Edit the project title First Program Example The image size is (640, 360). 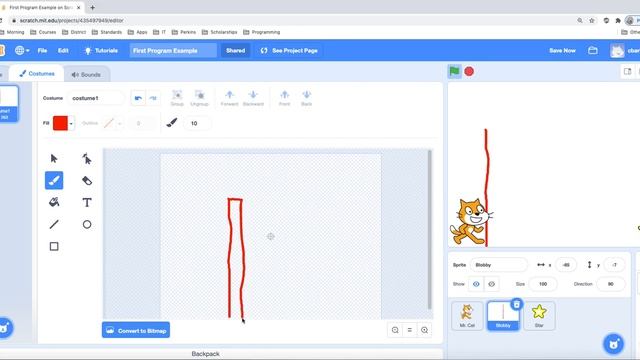(173, 51)
